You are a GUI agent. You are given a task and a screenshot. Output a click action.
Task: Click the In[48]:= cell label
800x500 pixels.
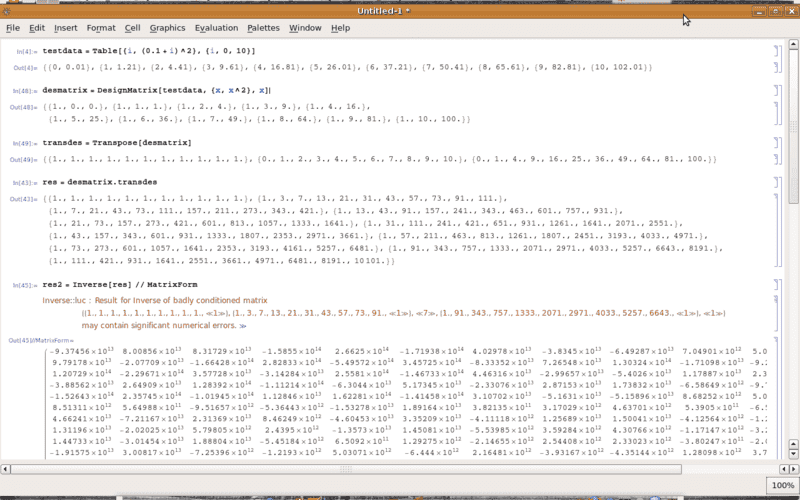(26, 91)
